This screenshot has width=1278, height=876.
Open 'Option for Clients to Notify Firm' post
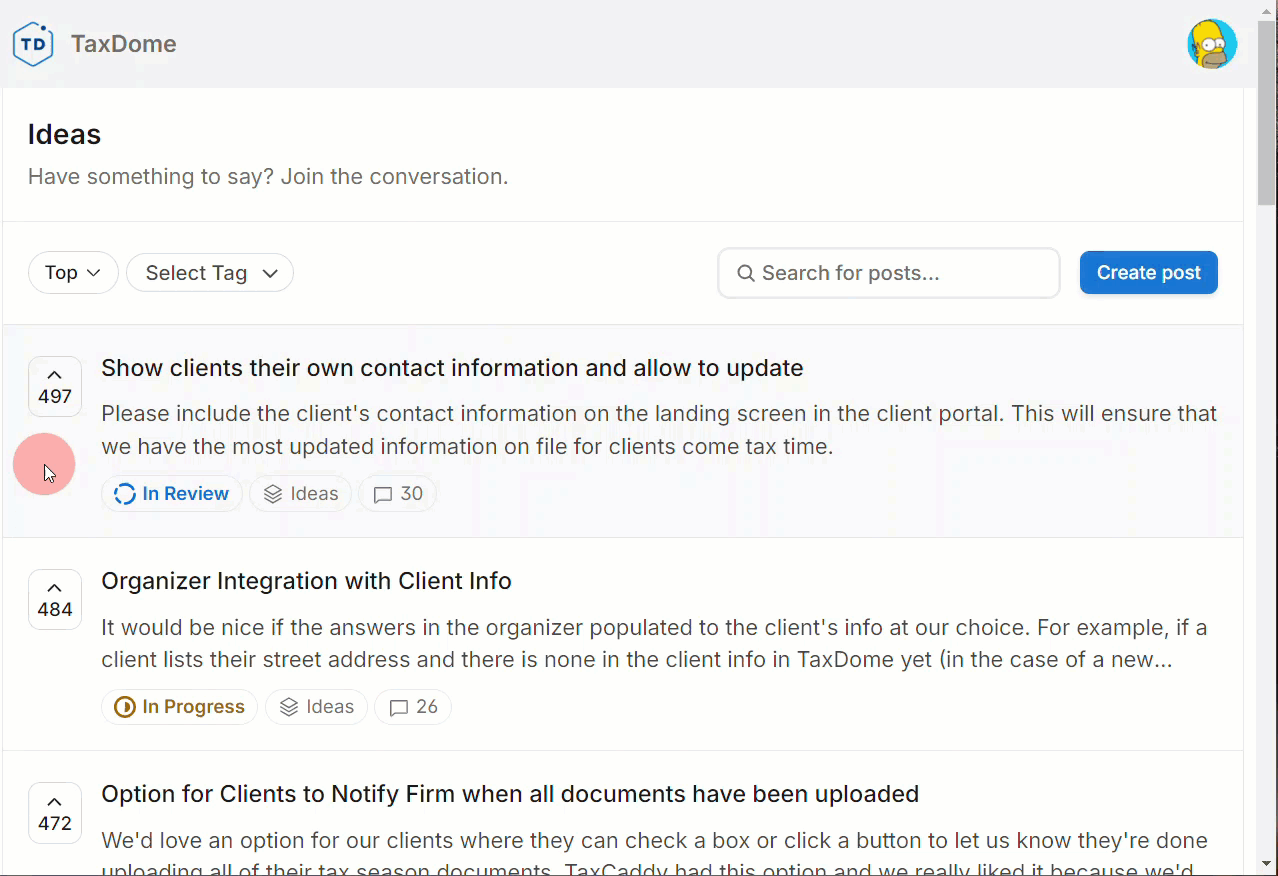pos(510,794)
